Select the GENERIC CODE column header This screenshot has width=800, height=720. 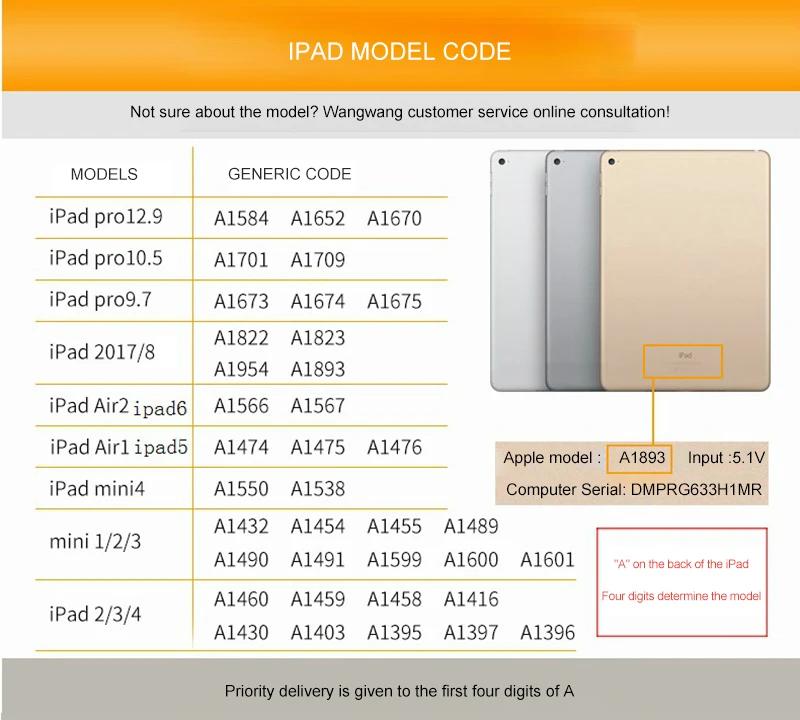coord(289,174)
